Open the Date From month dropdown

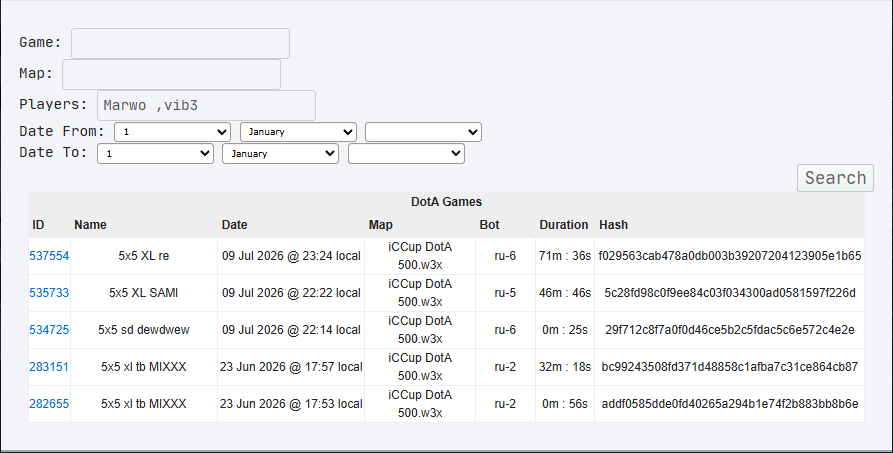point(298,132)
